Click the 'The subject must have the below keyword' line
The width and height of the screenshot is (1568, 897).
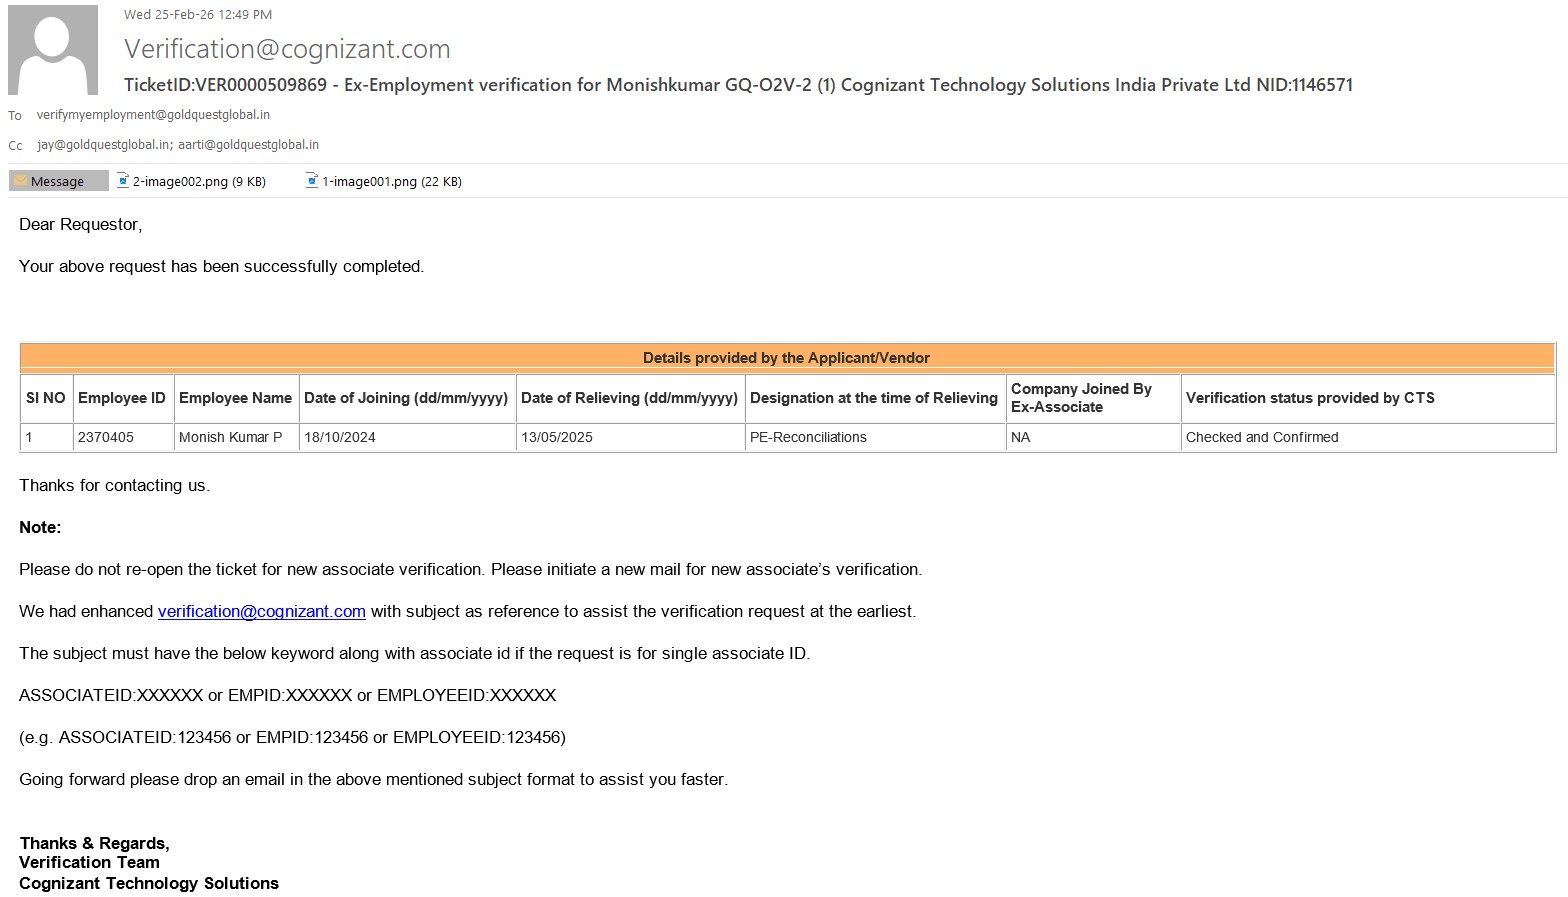click(x=415, y=654)
